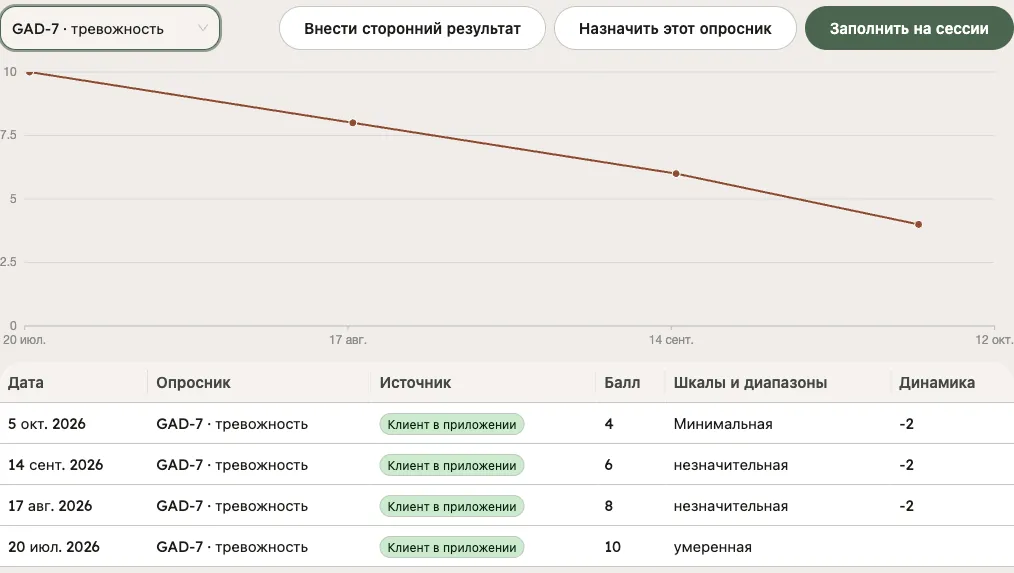1014x573 pixels.
Task: Click 'Внести сторонний результат' button
Action: [x=412, y=28]
